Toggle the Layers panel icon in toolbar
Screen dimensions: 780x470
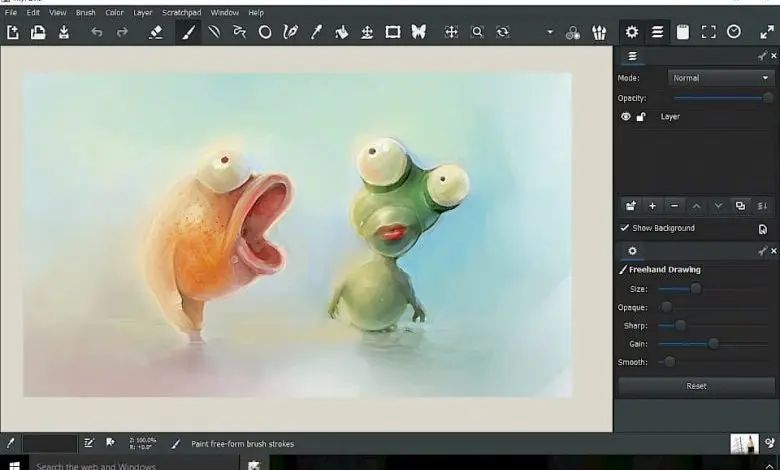pos(658,32)
